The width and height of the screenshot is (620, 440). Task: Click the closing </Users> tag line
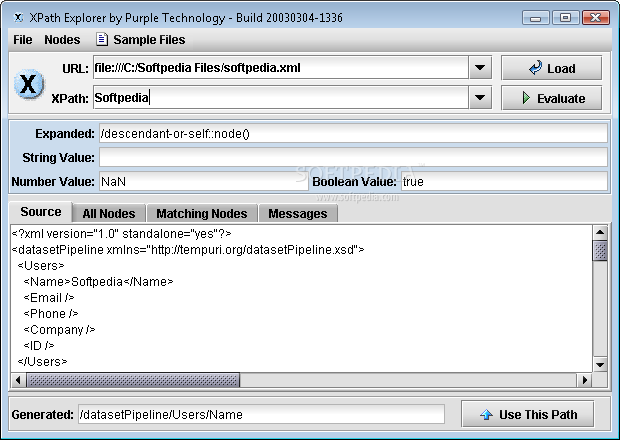click(42, 362)
